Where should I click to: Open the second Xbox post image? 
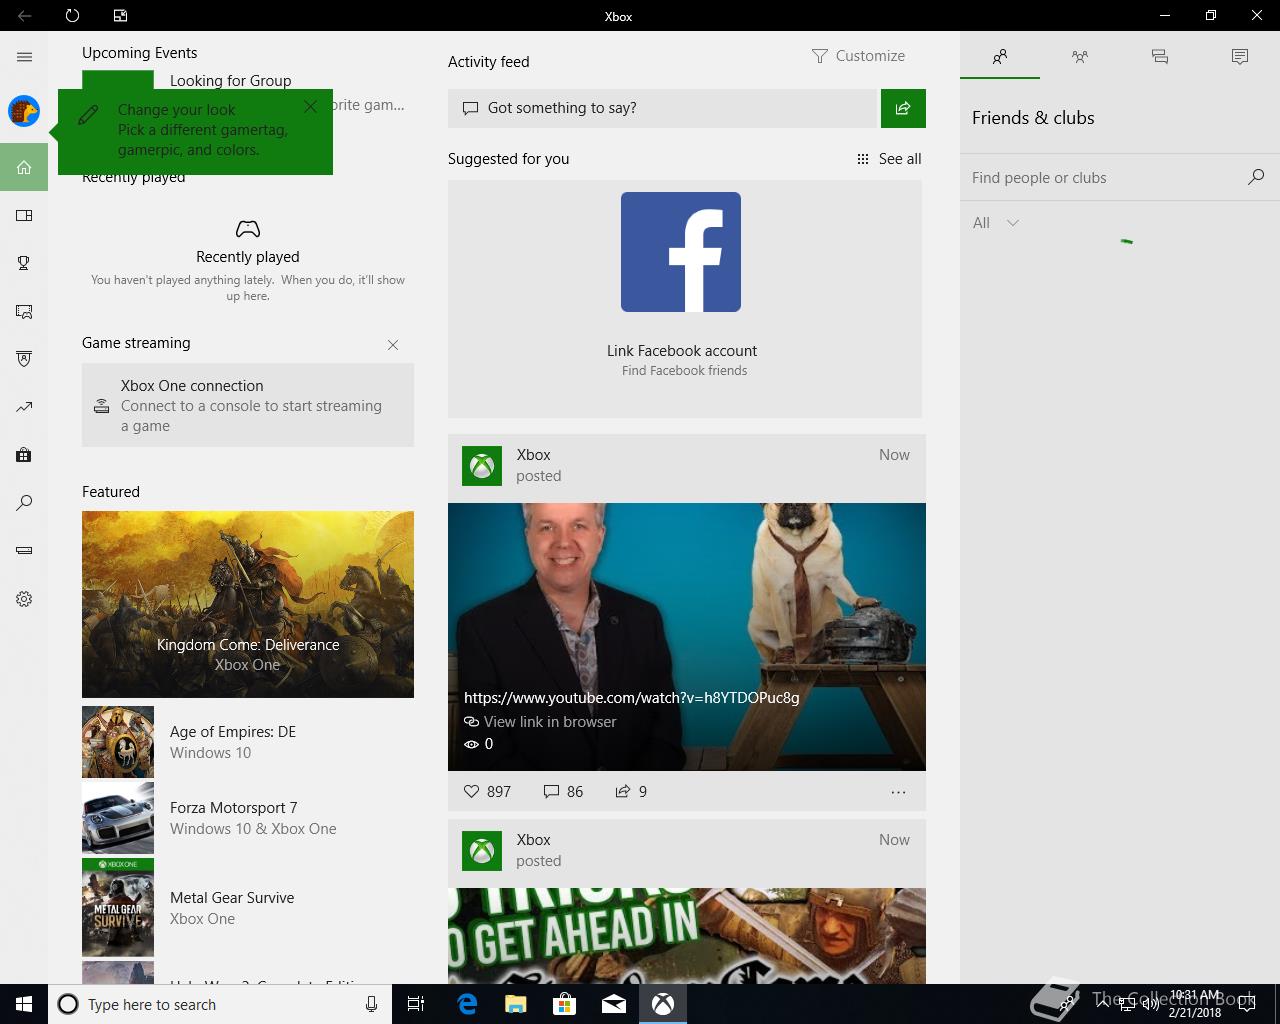[x=687, y=936]
